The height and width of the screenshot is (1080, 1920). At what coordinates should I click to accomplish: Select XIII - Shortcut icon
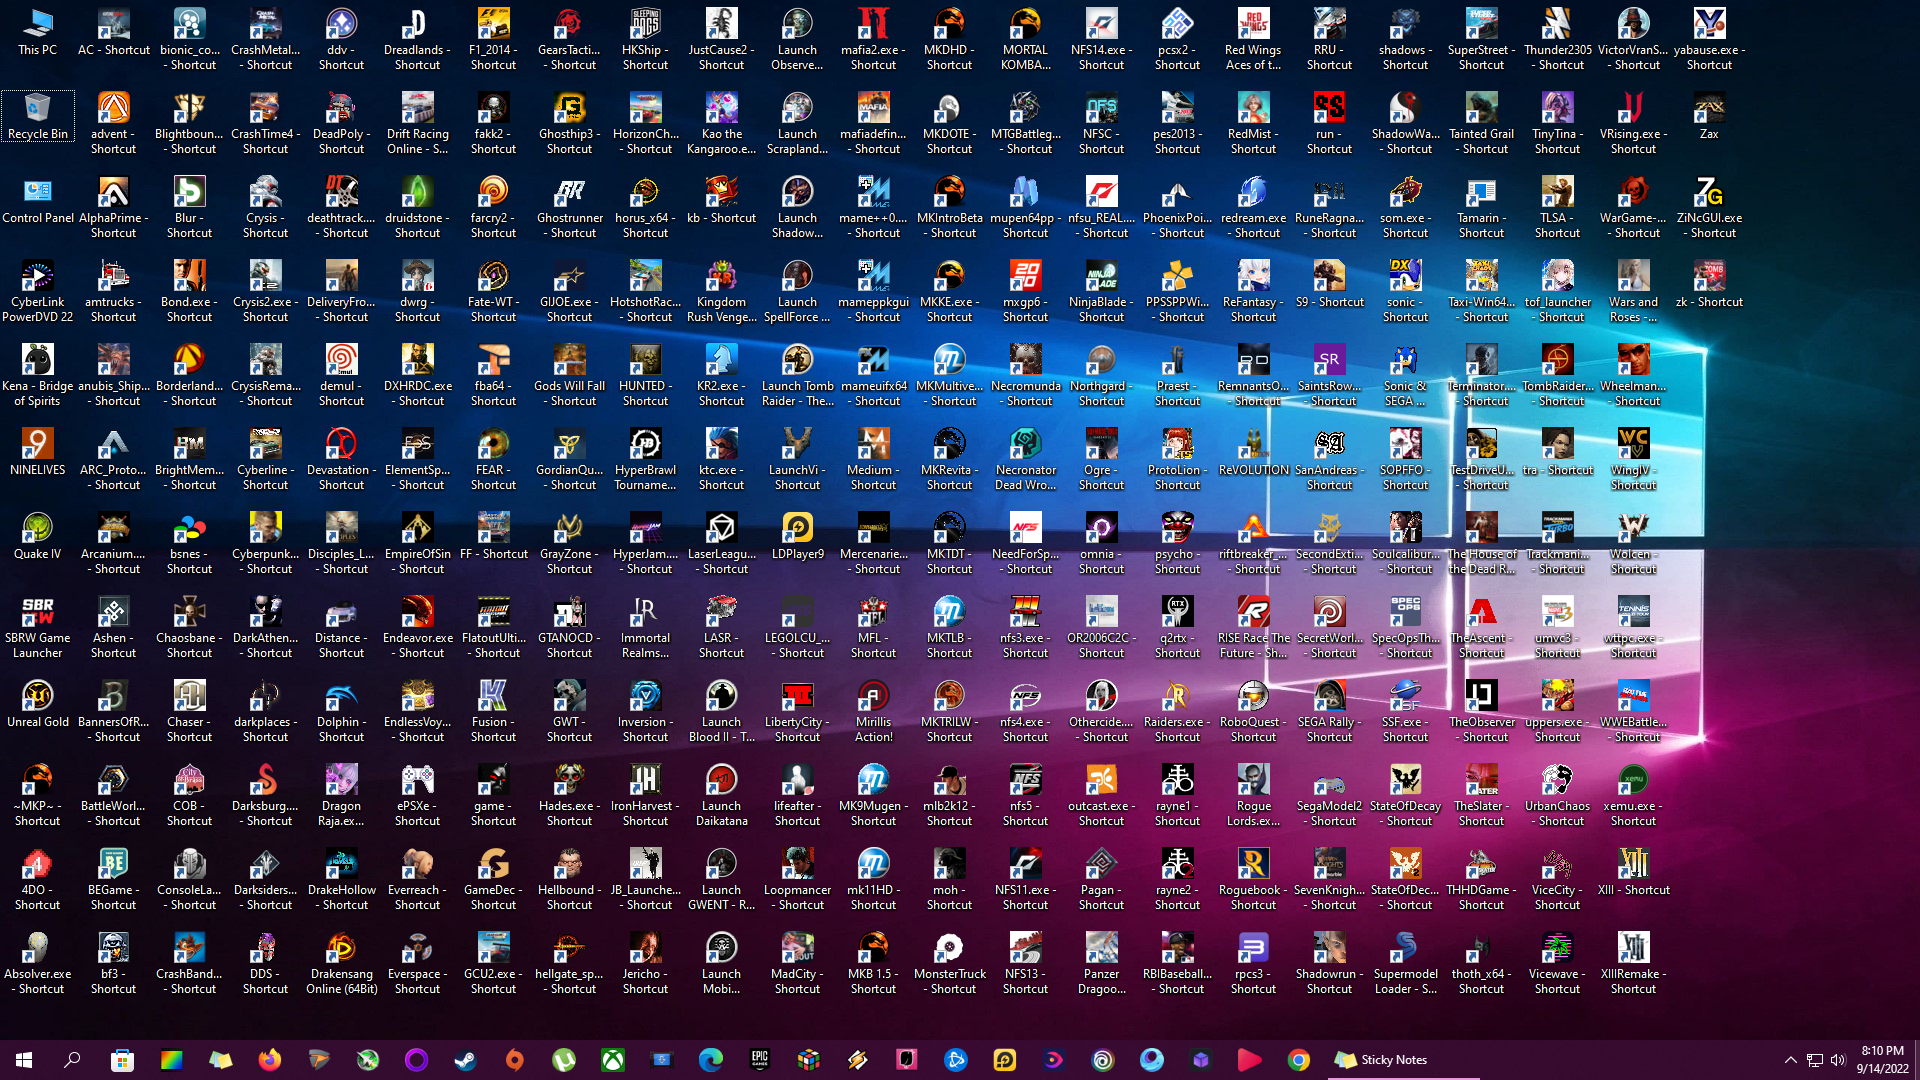tap(1634, 872)
